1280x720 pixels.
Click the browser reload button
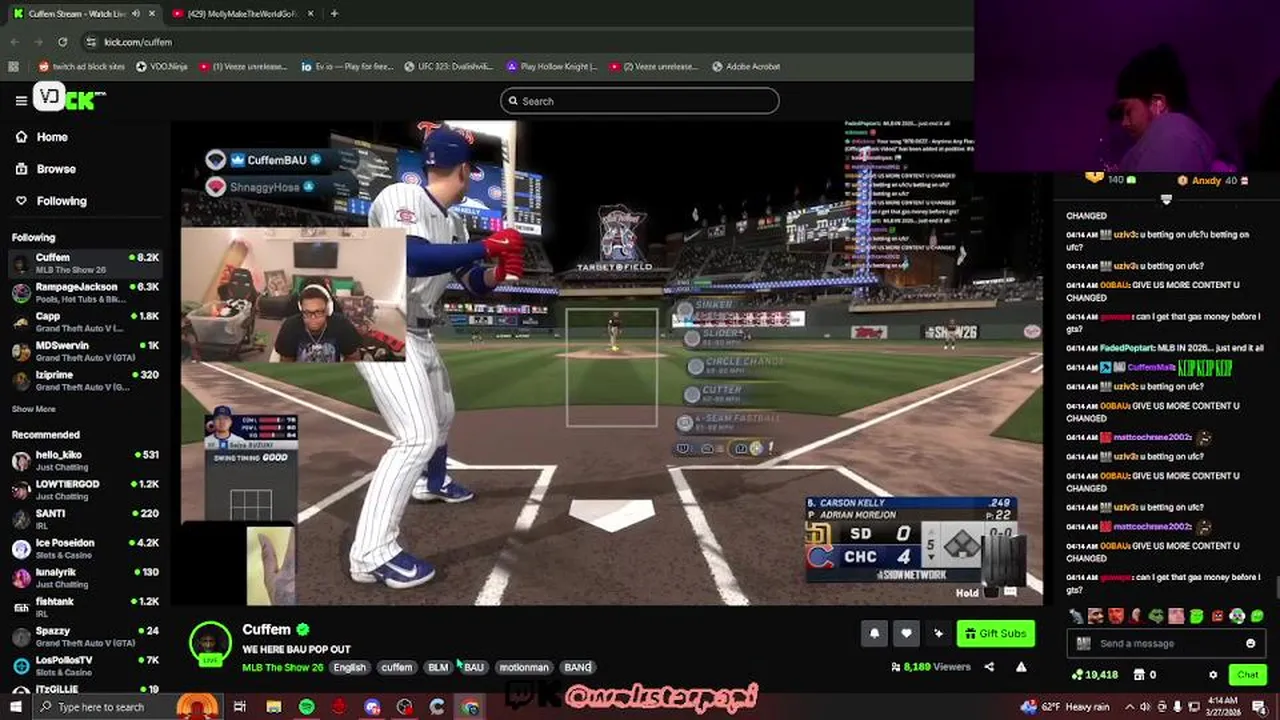(x=62, y=42)
